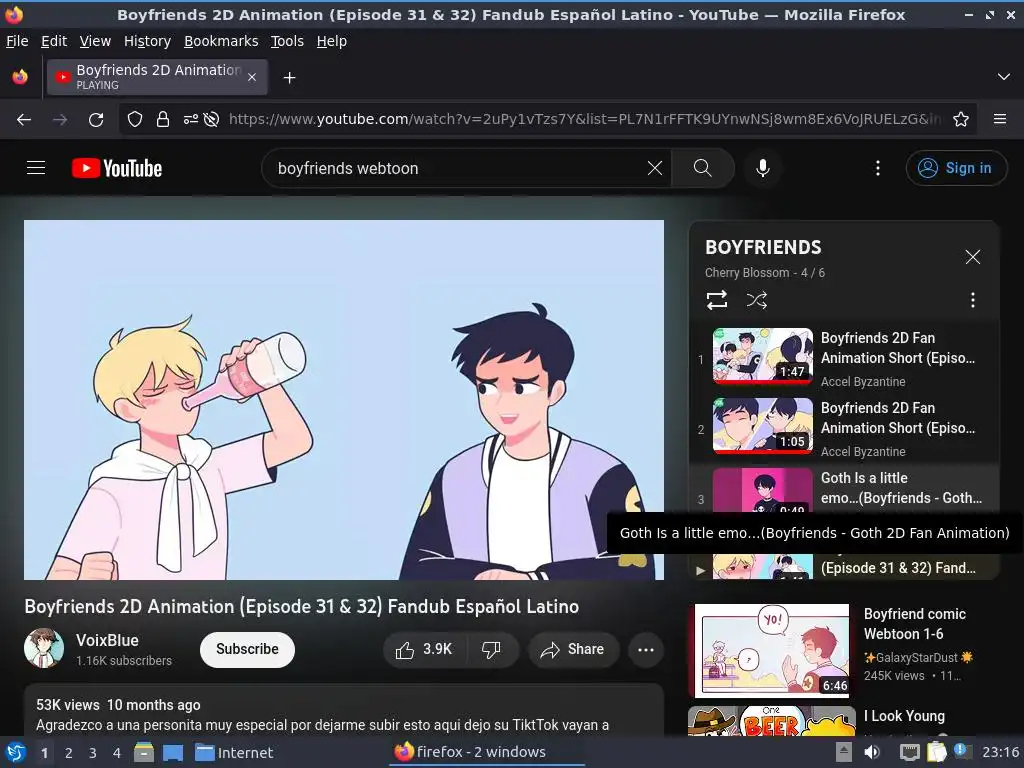Screen dimensions: 1024x768
Task: Open YouTube settings three-dot menu
Action: click(878, 168)
